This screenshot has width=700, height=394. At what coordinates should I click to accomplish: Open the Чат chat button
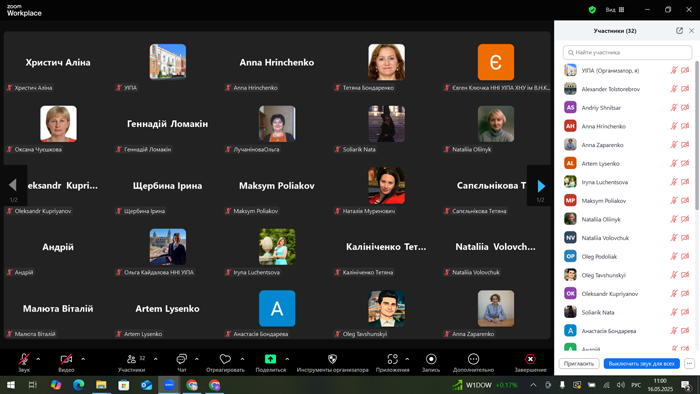tap(182, 362)
